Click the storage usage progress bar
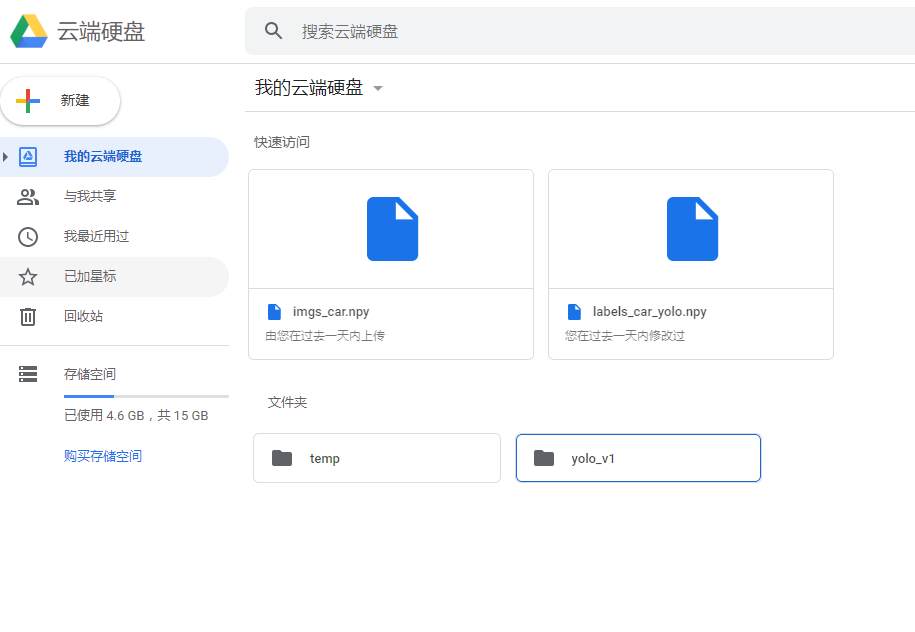 [x=146, y=396]
